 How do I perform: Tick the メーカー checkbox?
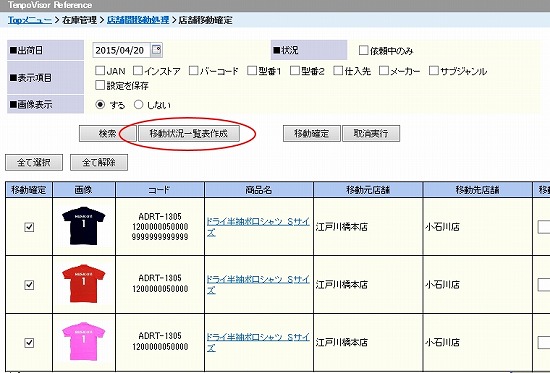point(384,71)
